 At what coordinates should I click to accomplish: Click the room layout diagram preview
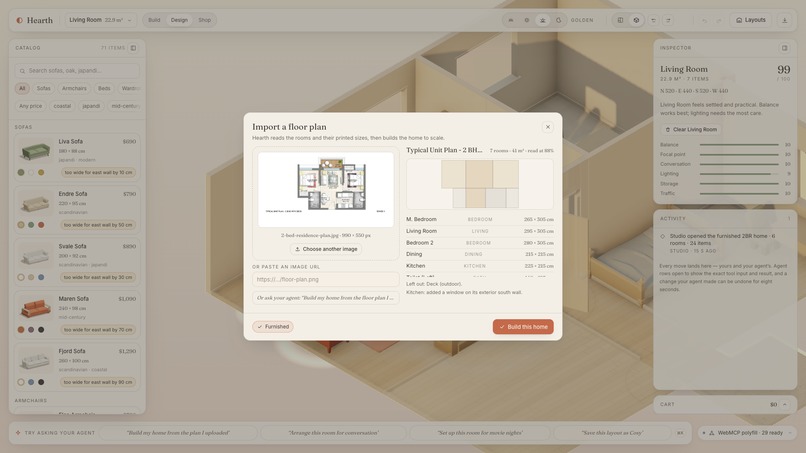[x=480, y=184]
